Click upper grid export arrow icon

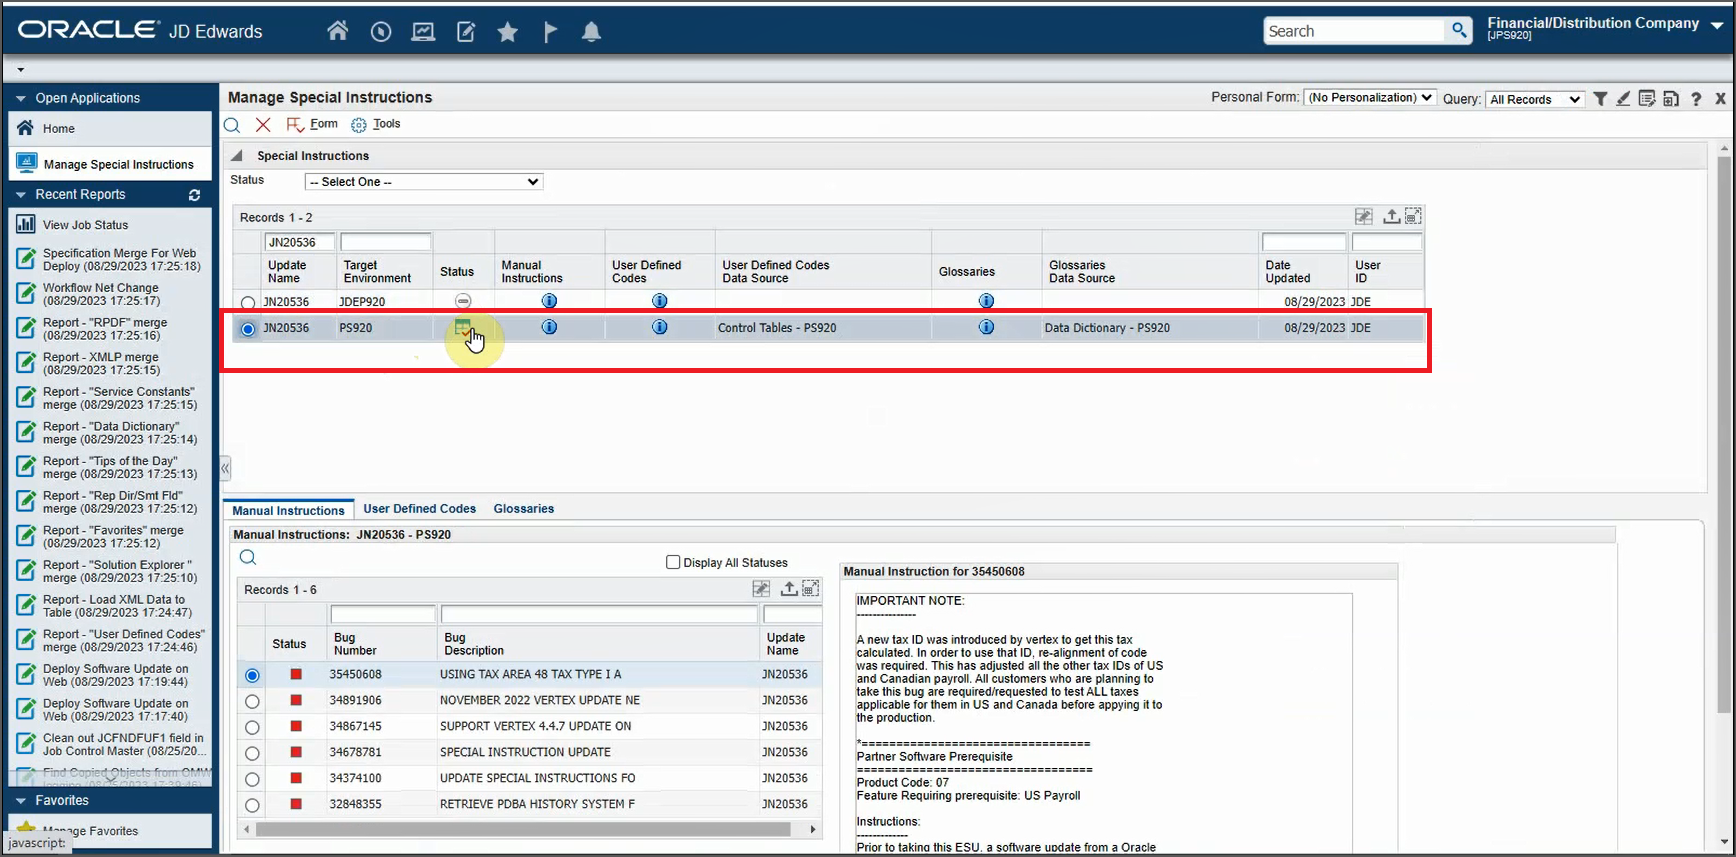[1391, 216]
